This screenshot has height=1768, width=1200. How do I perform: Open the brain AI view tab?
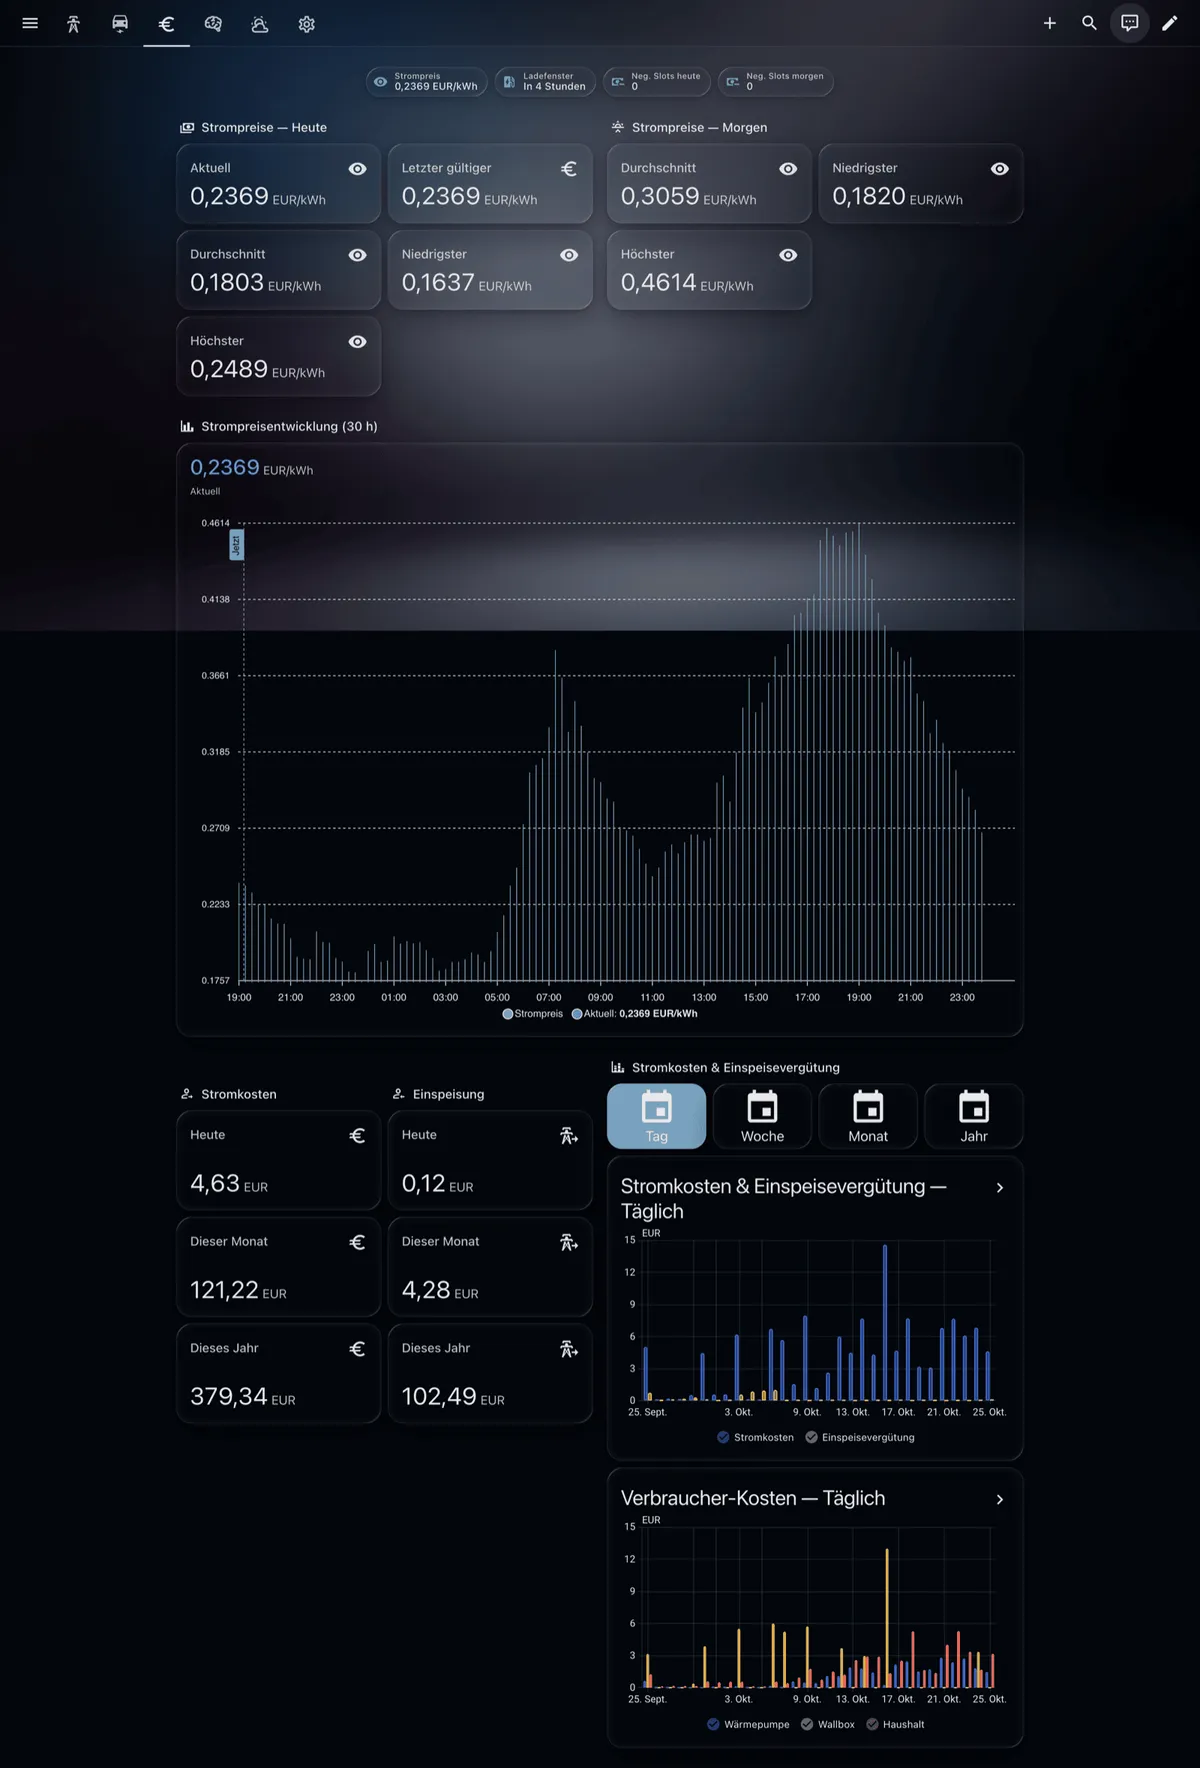click(x=213, y=24)
